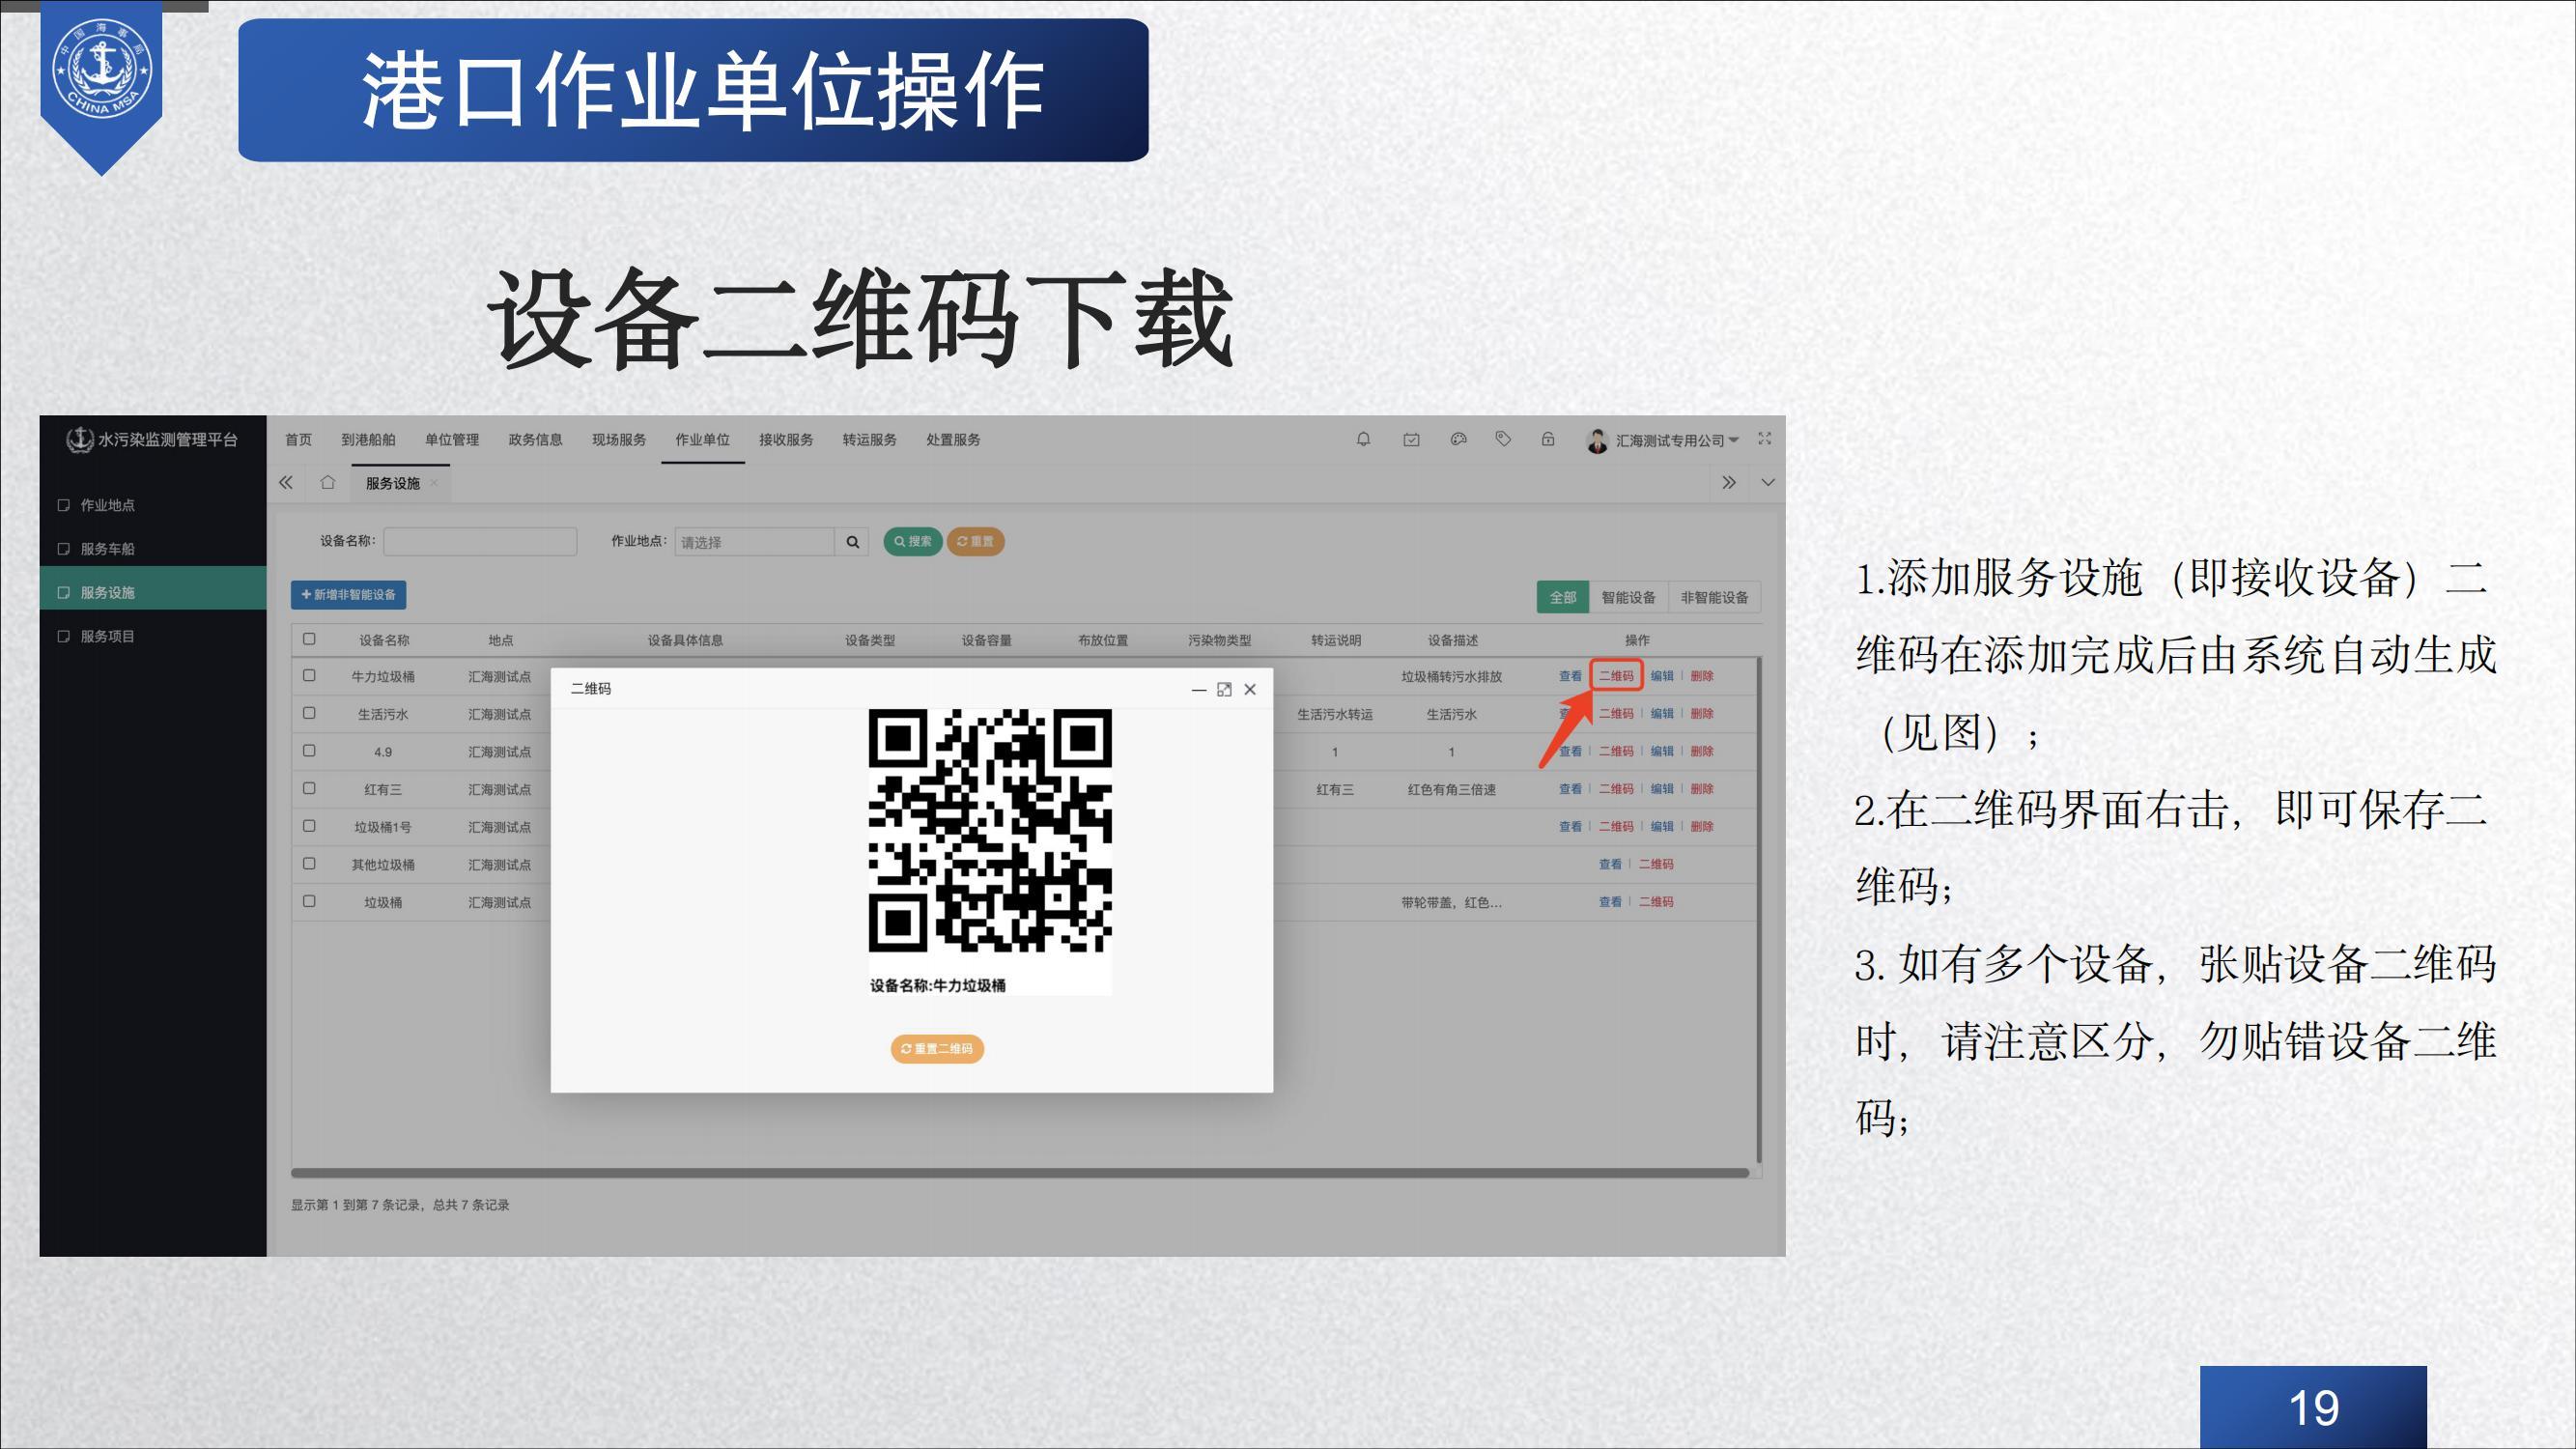Click the orange 重置 button
Screen dimensions: 2576x1449
[x=975, y=542]
